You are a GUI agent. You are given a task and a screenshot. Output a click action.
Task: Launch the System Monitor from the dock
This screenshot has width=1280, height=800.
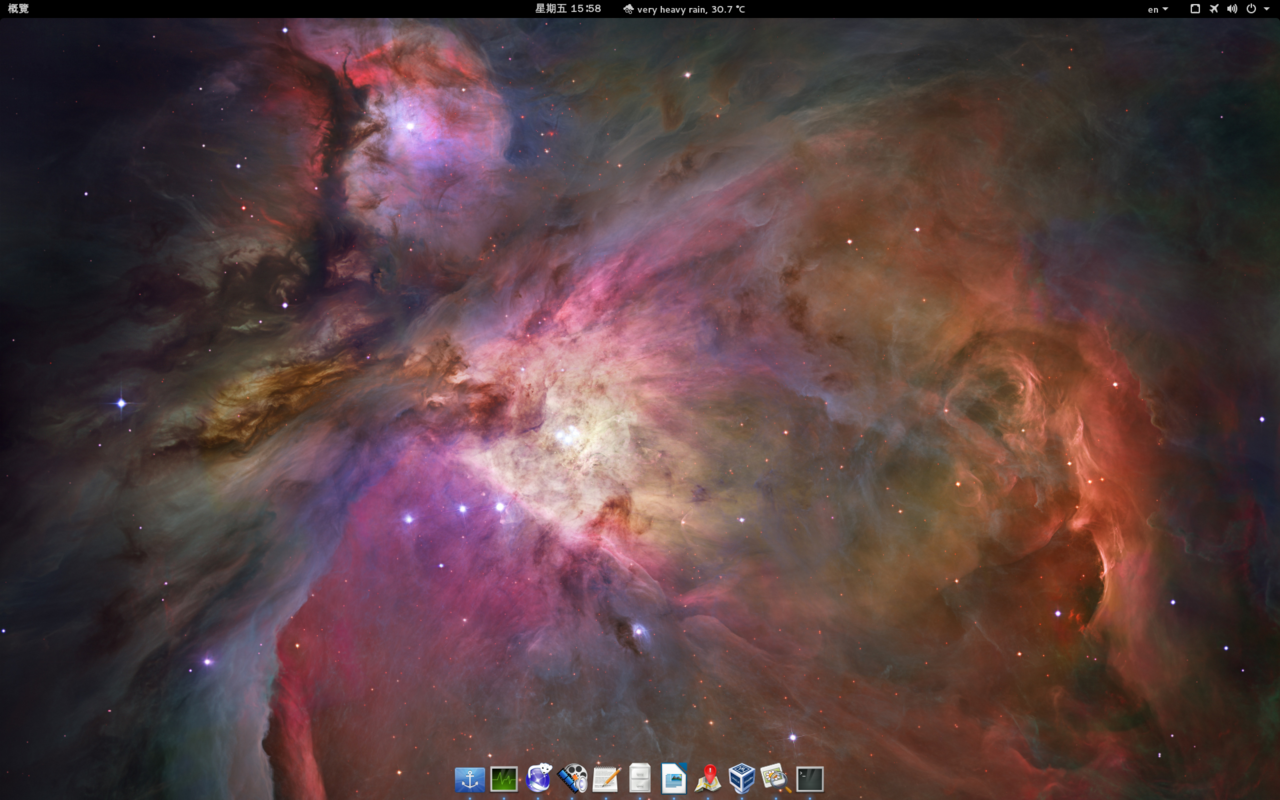click(x=504, y=779)
